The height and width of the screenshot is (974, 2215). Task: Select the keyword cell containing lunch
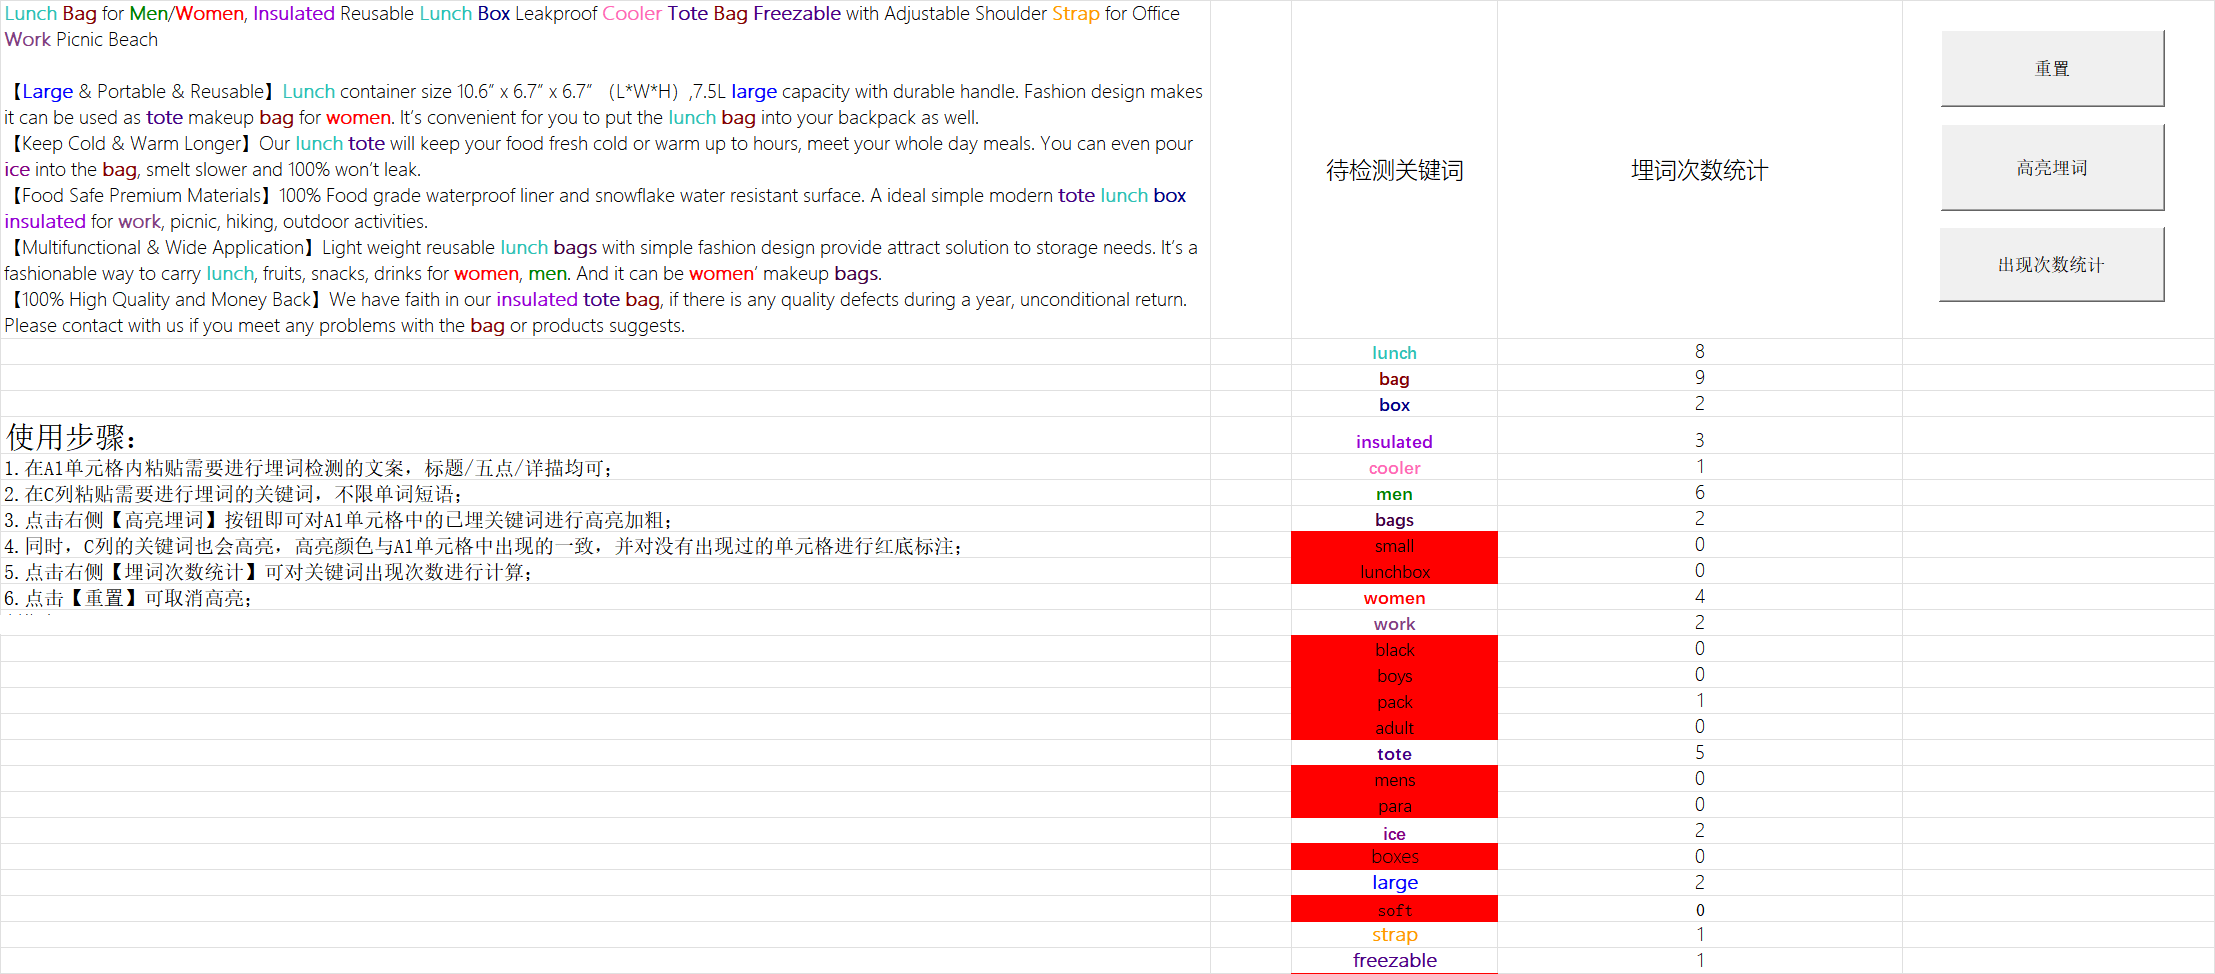click(1394, 352)
